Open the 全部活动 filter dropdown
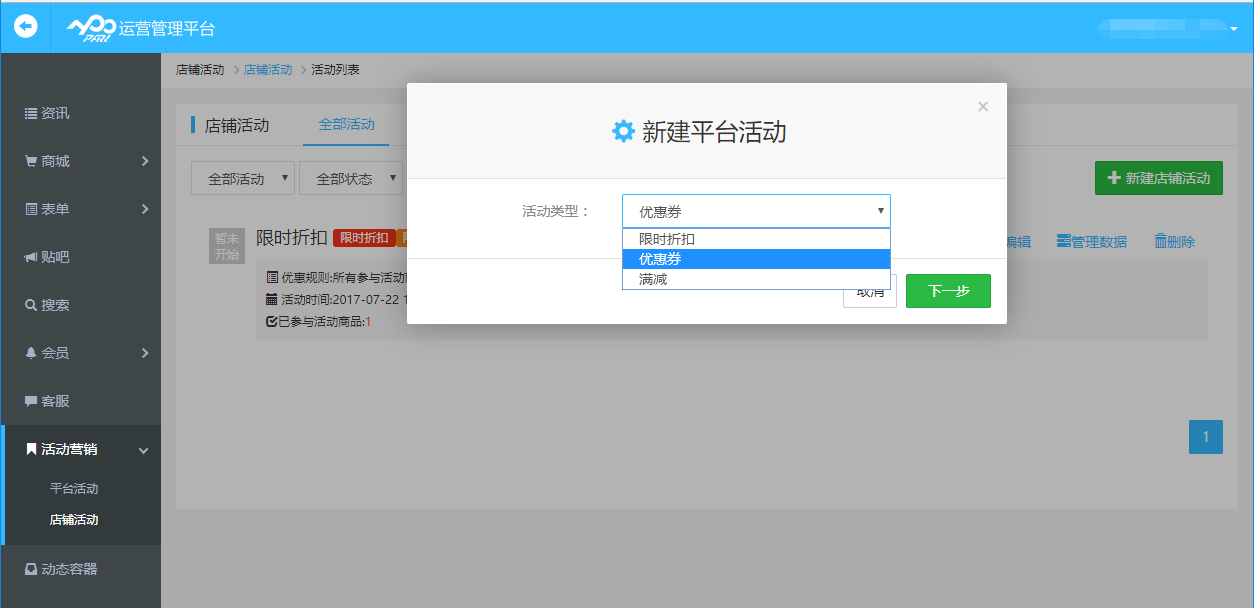The width and height of the screenshot is (1254, 608). (x=243, y=177)
